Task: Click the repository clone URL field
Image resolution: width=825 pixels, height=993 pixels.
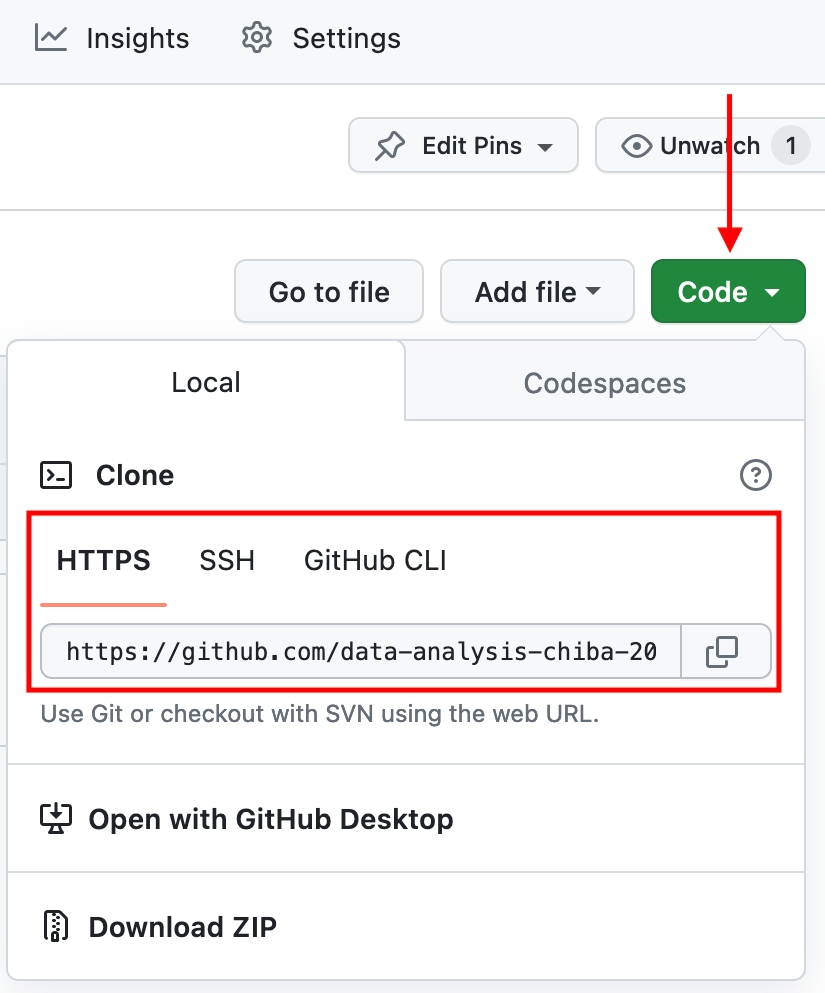Action: coord(361,652)
